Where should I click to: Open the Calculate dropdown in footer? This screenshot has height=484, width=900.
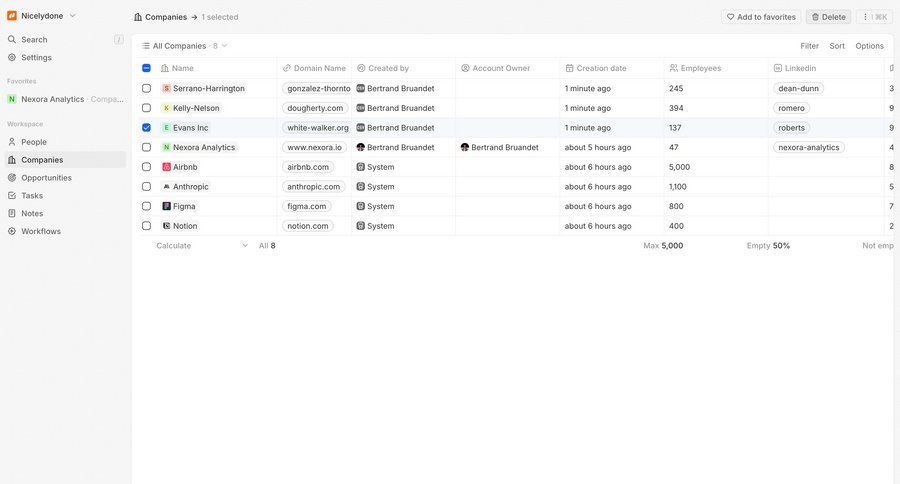tap(201, 246)
